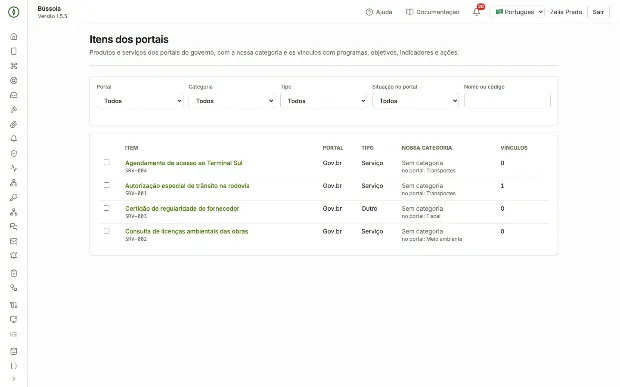The width and height of the screenshot is (620, 387).
Task: Open the Categoria filter dropdown
Action: pos(232,101)
